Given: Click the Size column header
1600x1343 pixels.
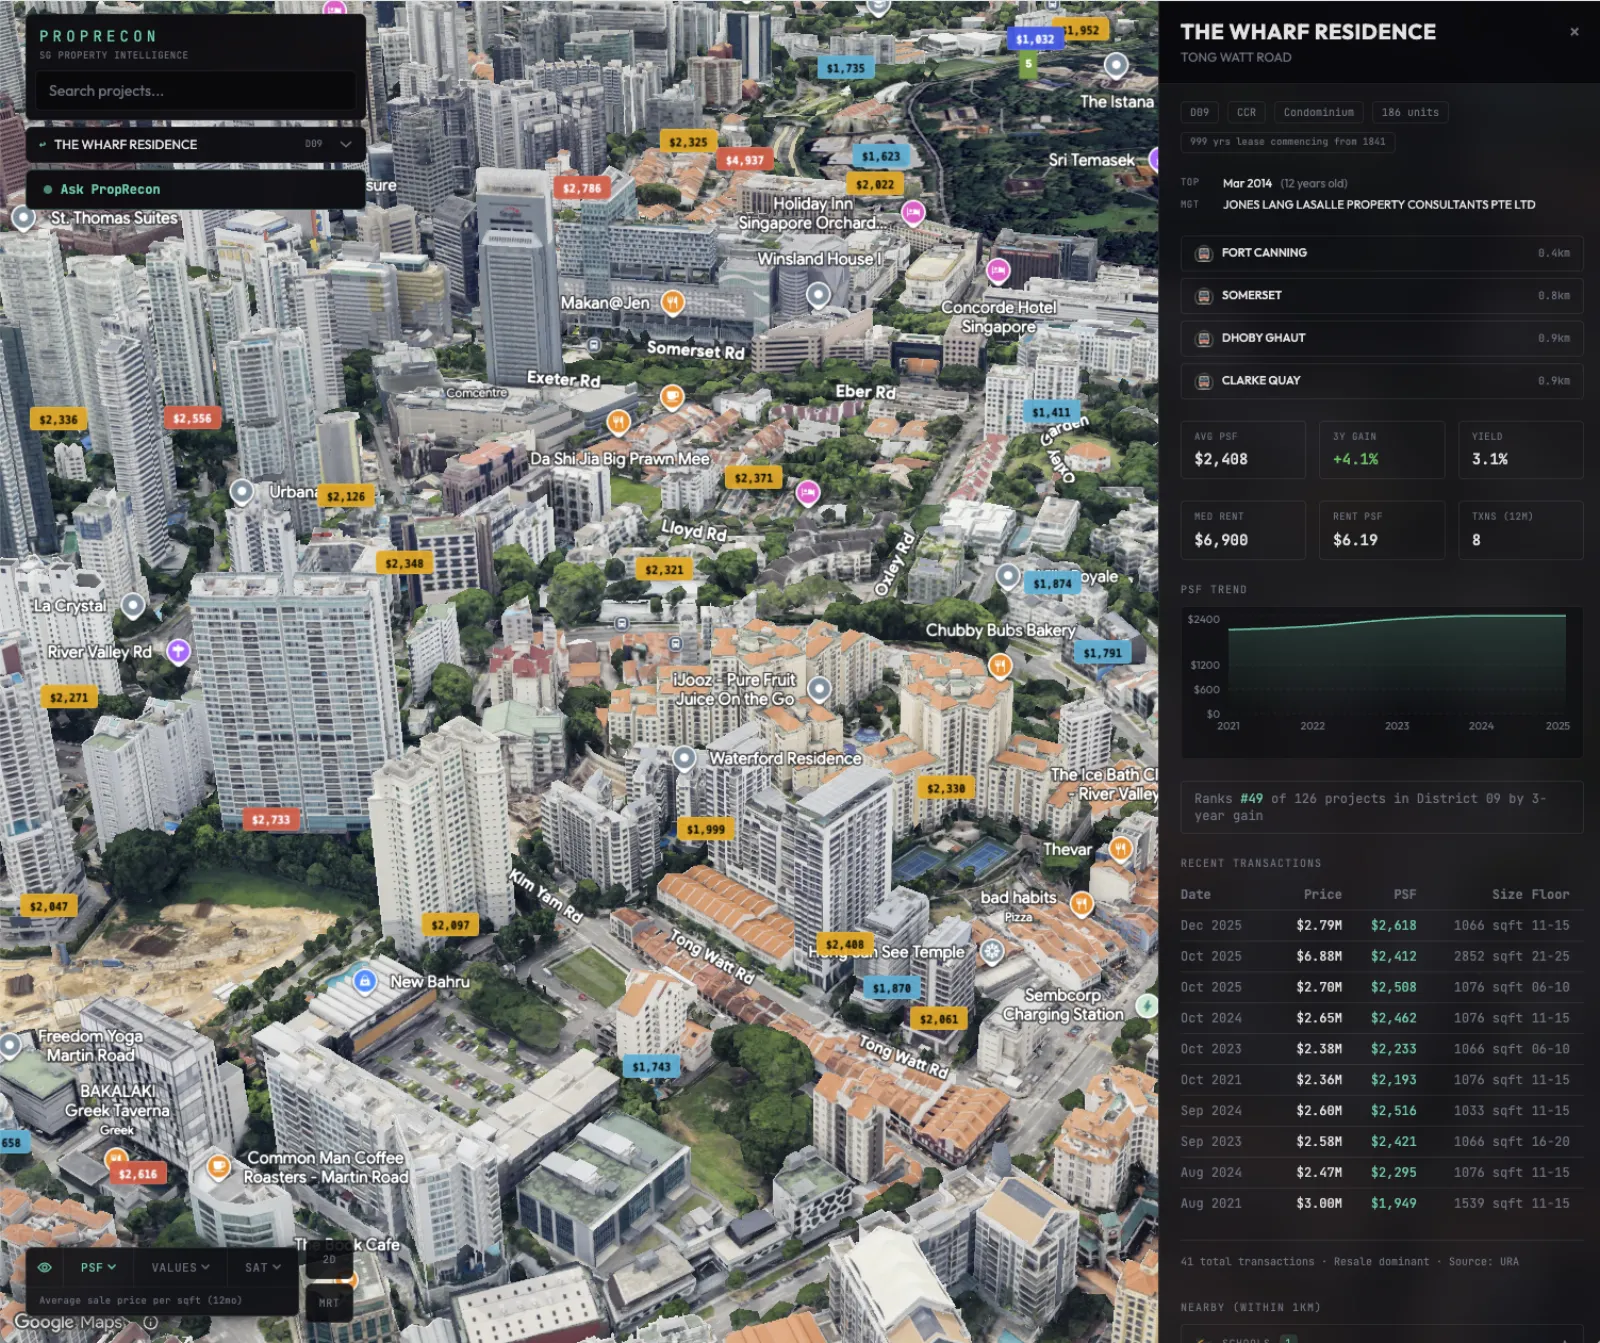Looking at the screenshot, I should click(1507, 895).
